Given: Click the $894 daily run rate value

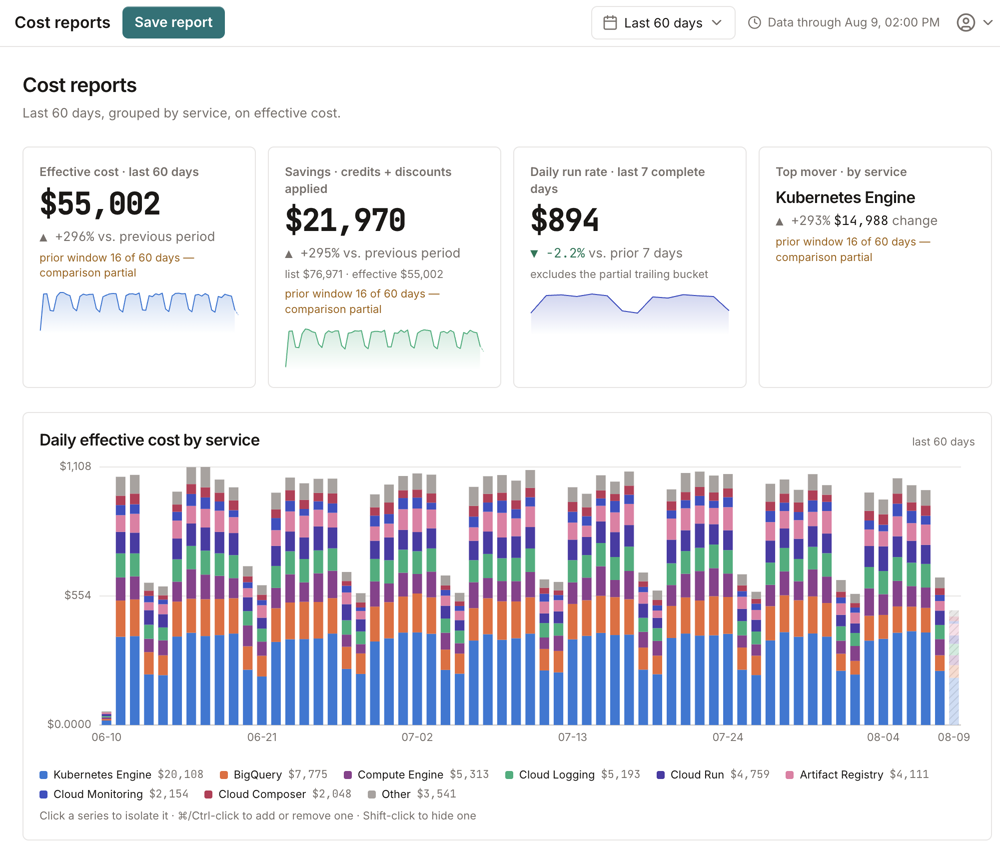Looking at the screenshot, I should click(x=564, y=221).
